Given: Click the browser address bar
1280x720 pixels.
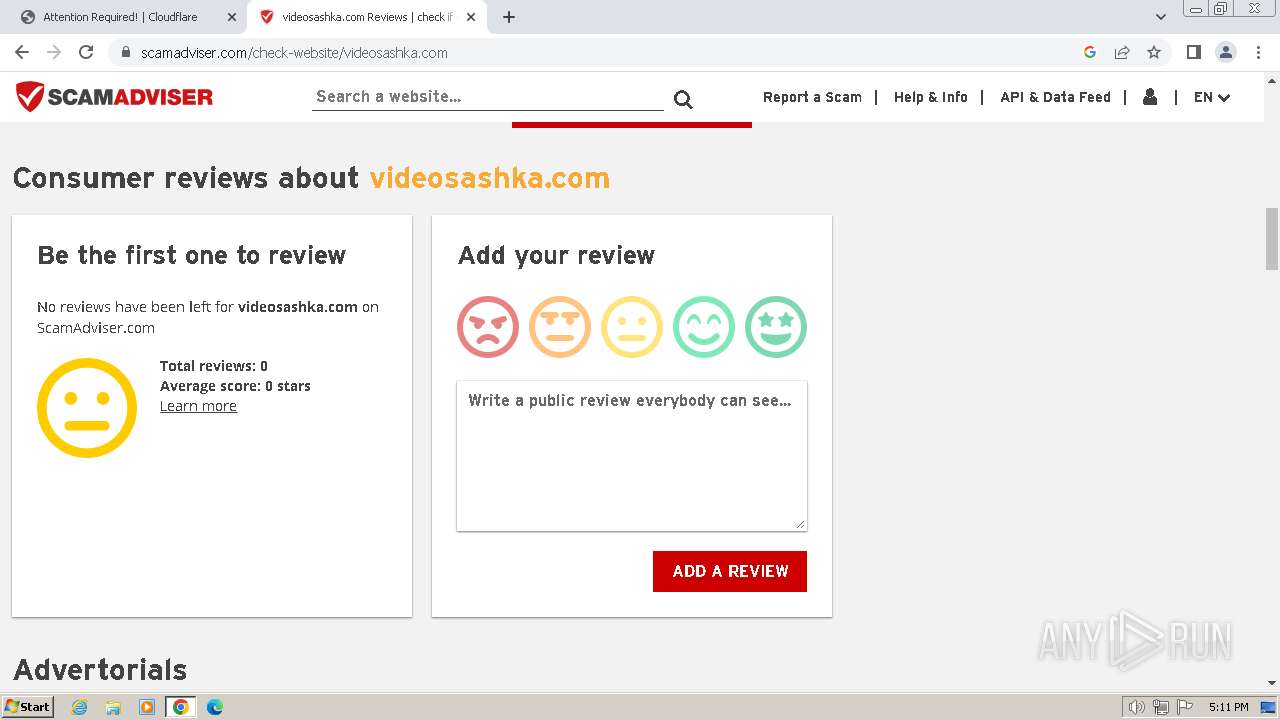Looking at the screenshot, I should click(x=600, y=52).
